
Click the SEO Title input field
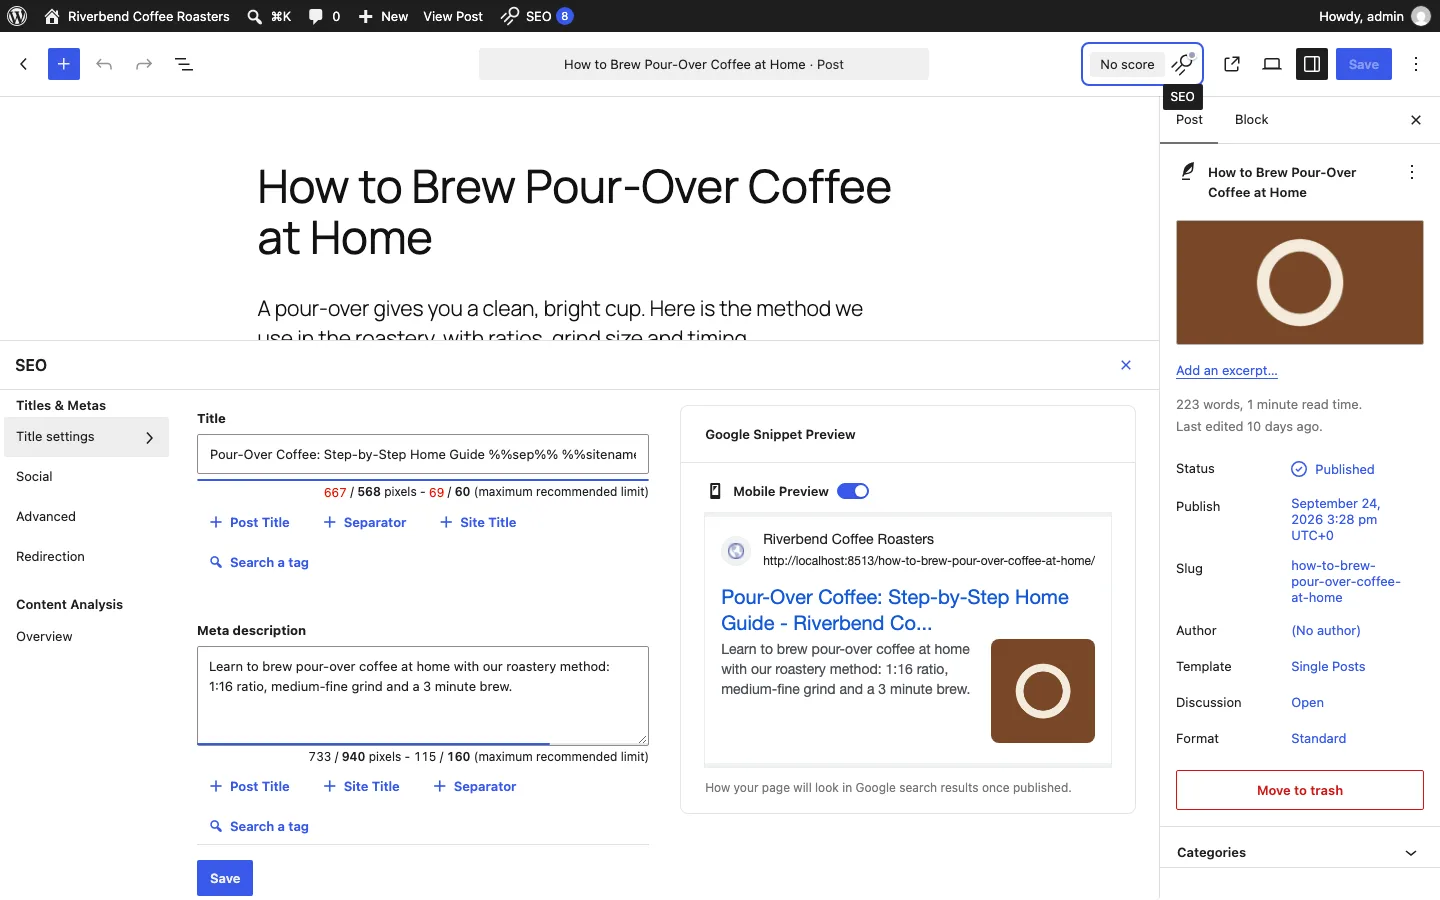pyautogui.click(x=423, y=454)
